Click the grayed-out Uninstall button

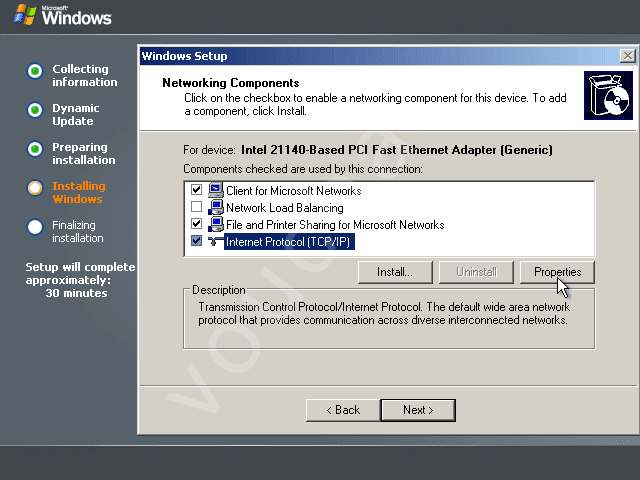476,272
